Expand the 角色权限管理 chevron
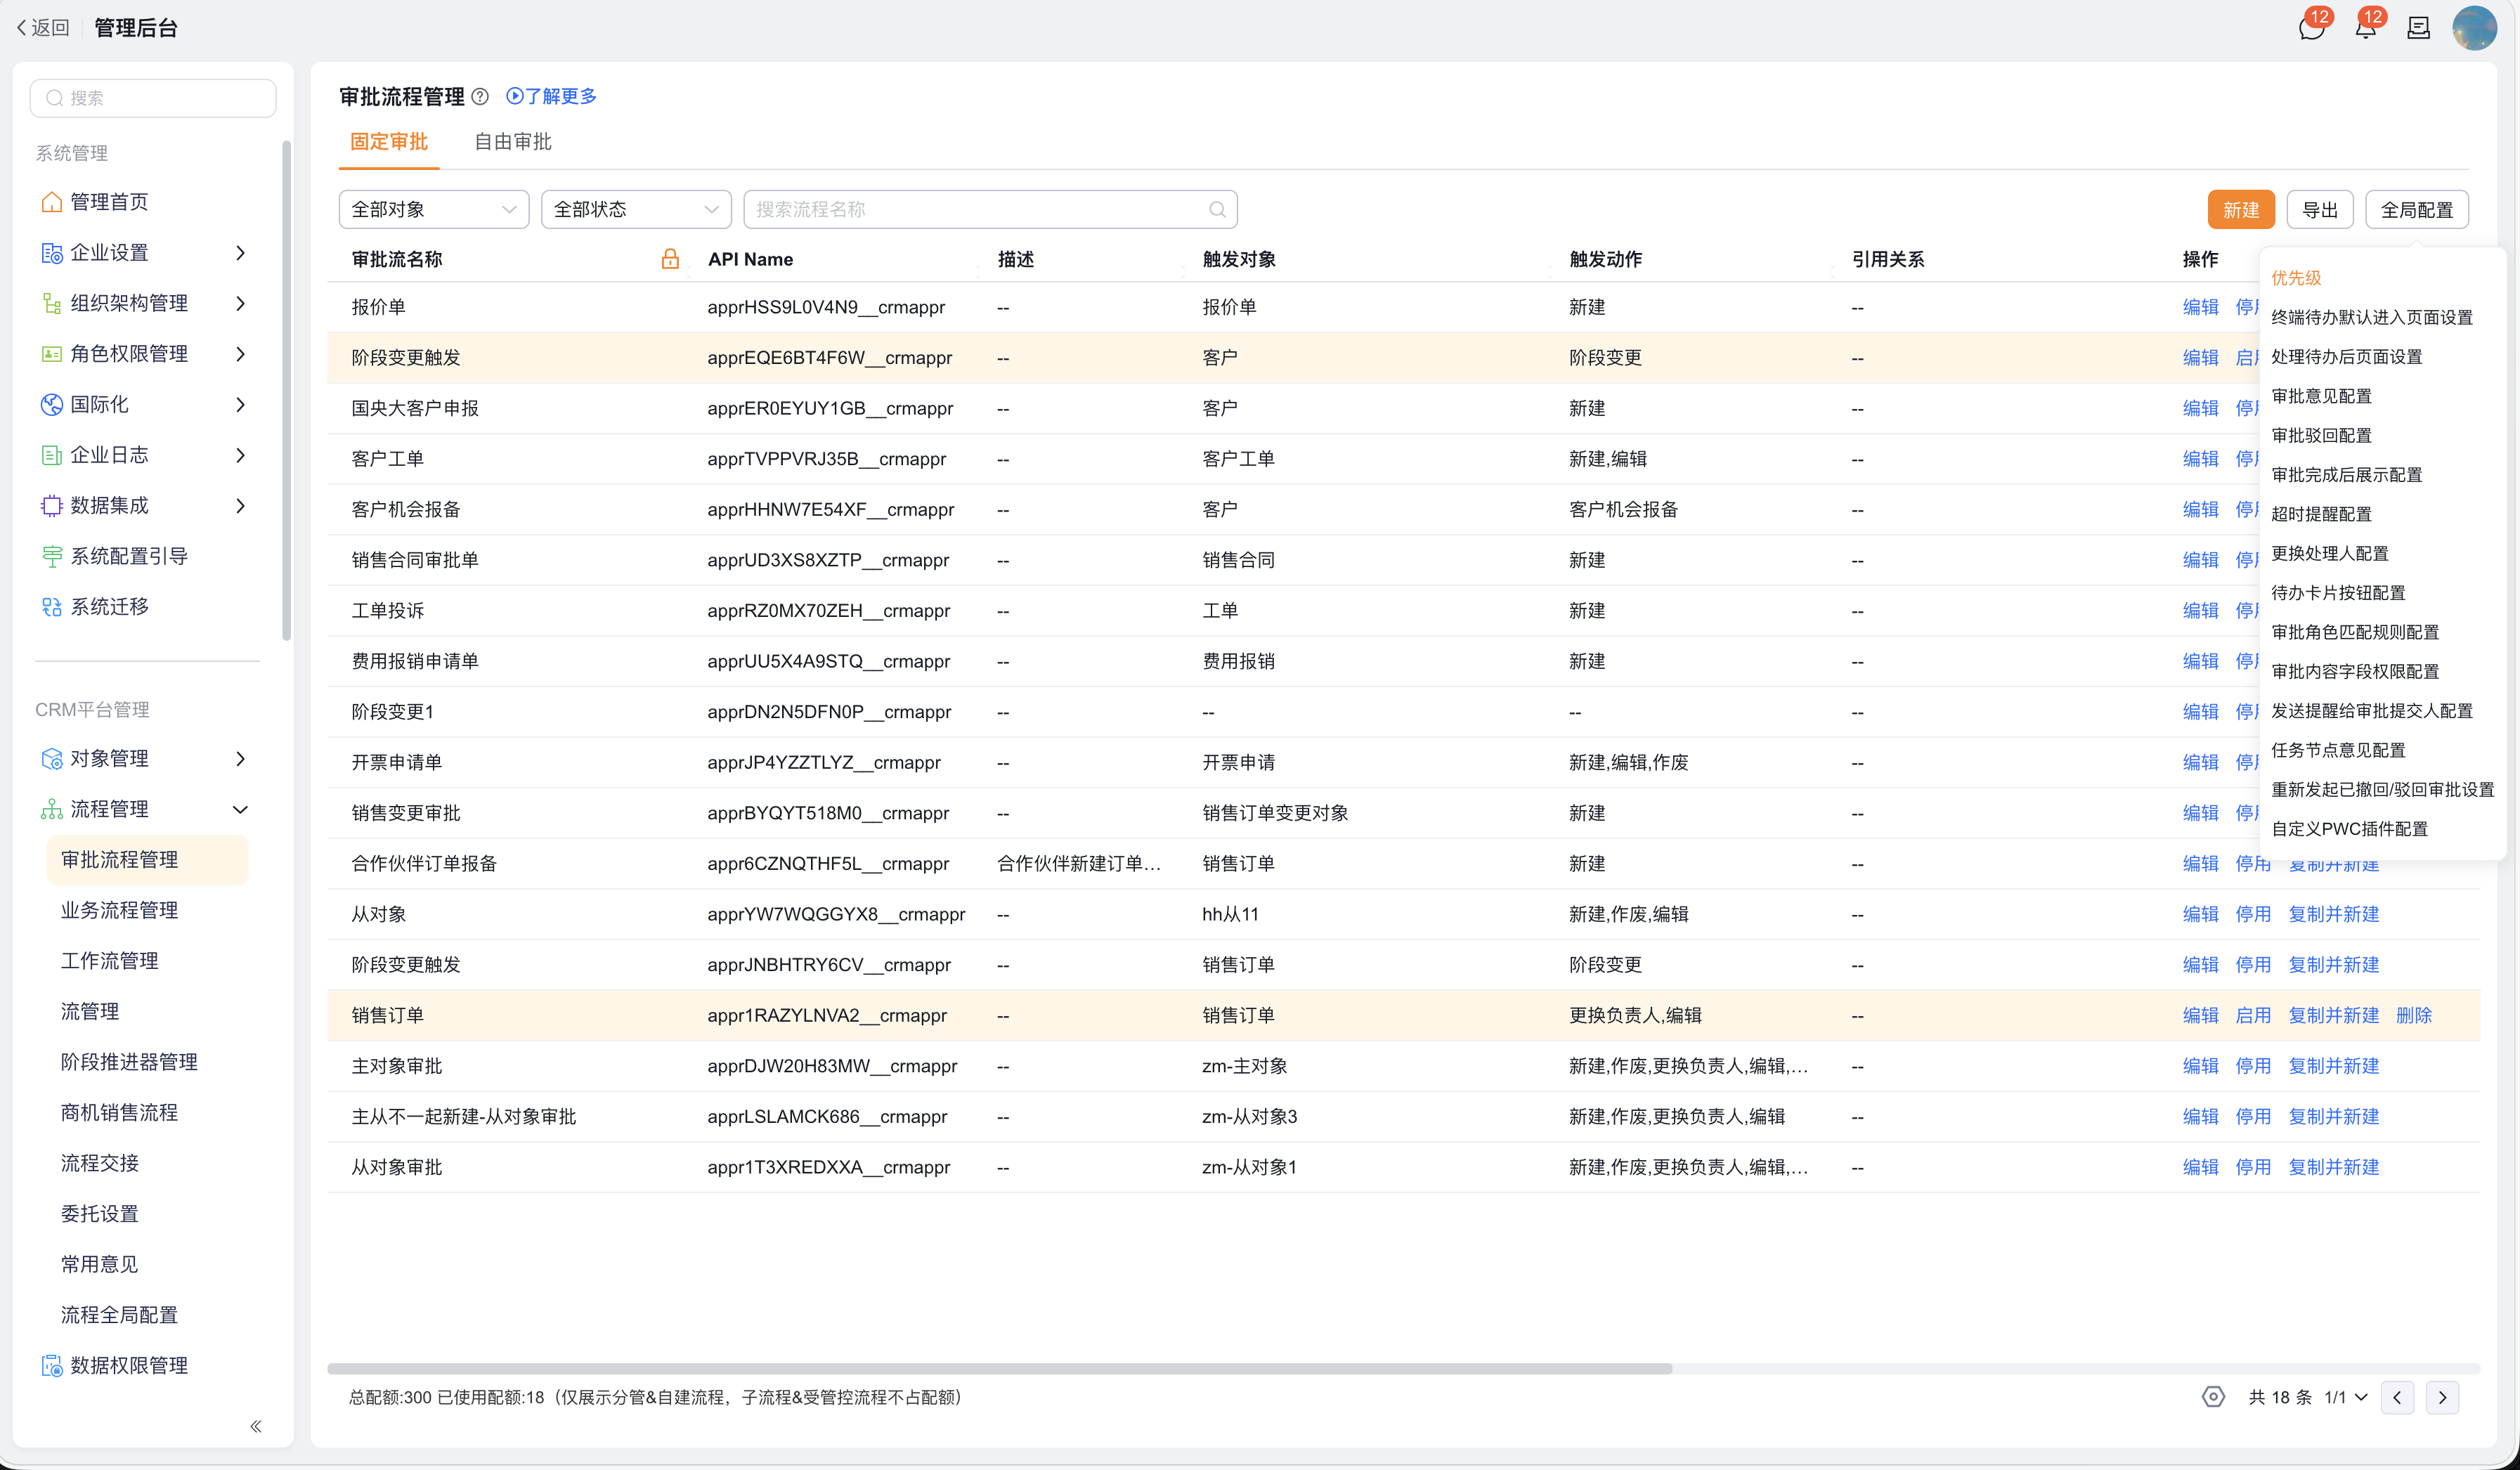Viewport: 2520px width, 1470px height. click(240, 354)
